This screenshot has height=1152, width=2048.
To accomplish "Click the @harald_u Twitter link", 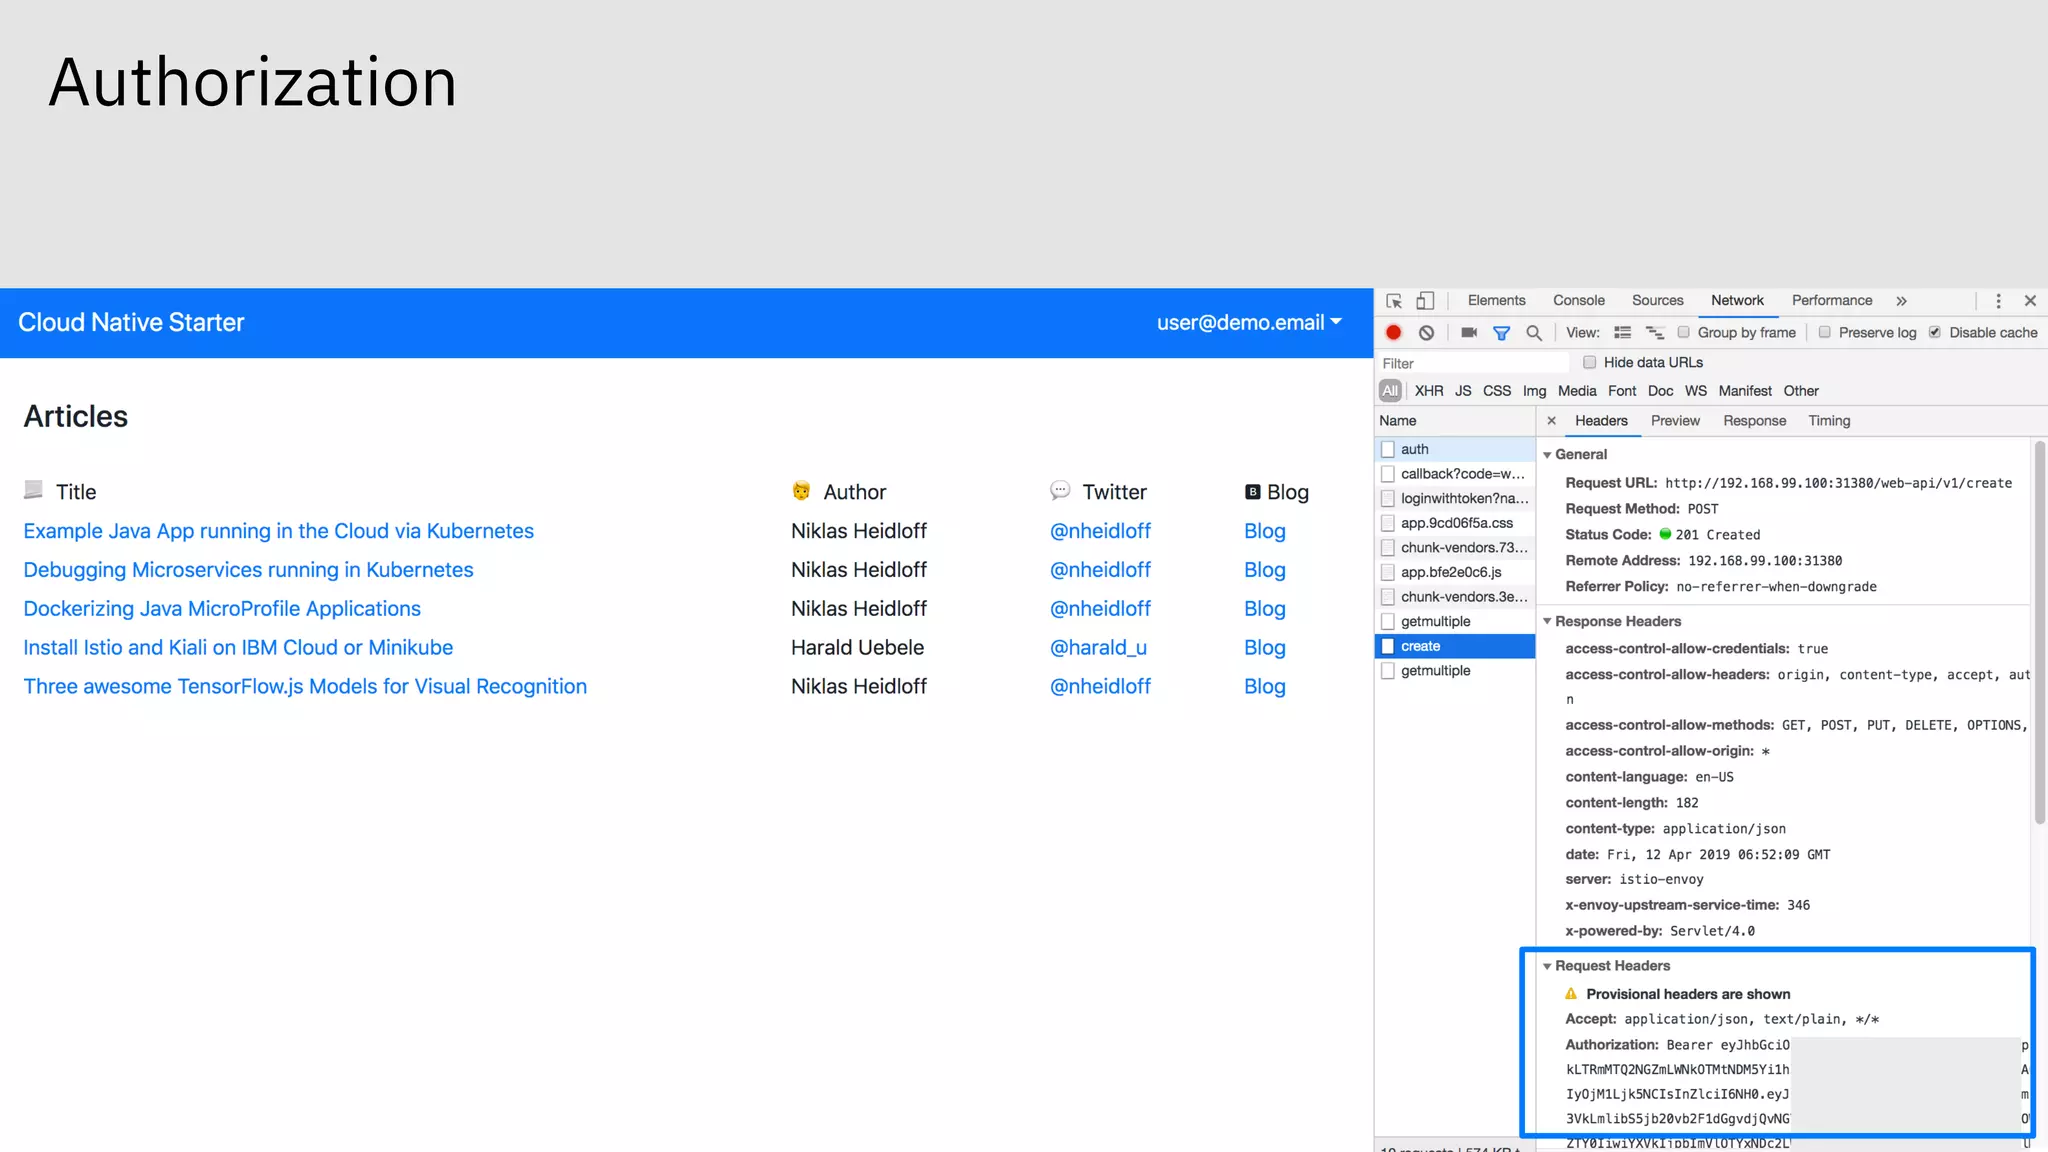I will point(1098,648).
